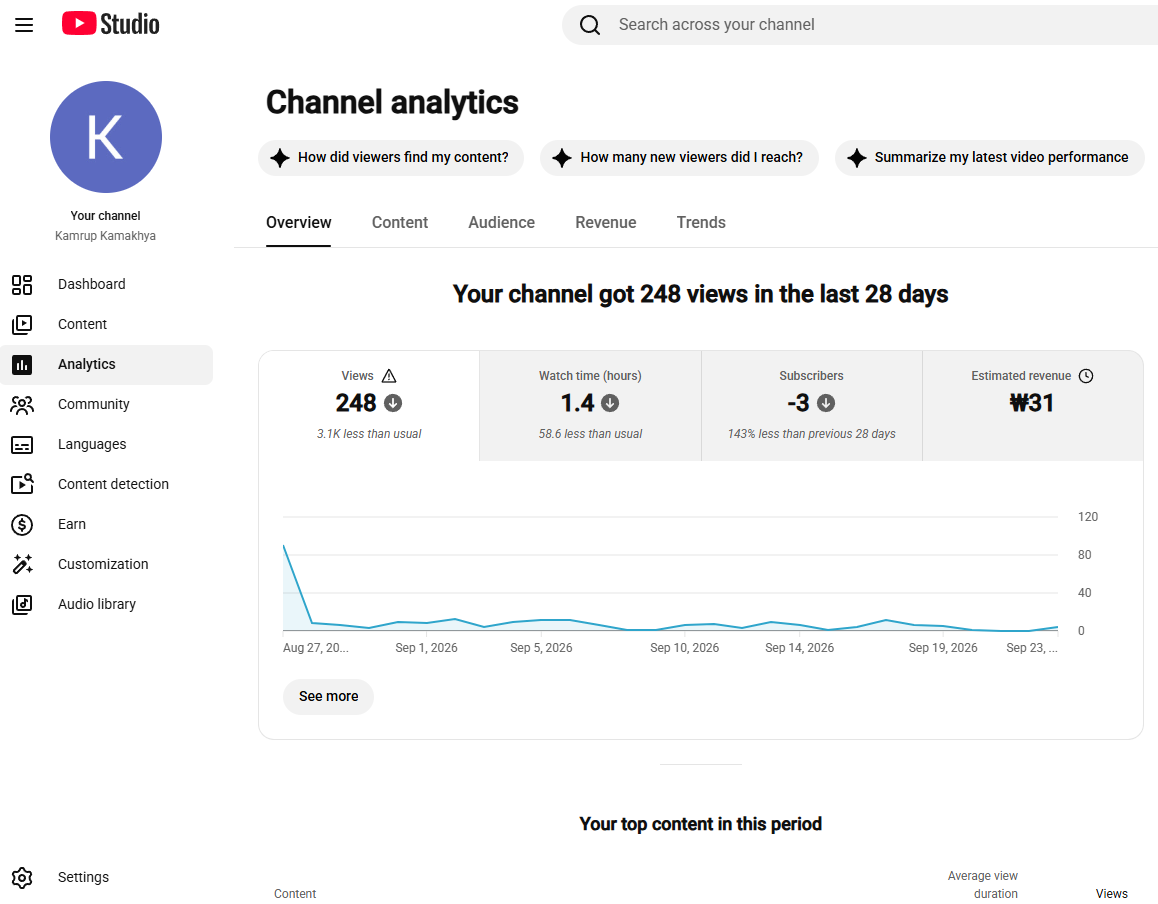Viewport: 1158px width, 904px height.
Task: Click the 'Sep 10, 2026' chart date label
Action: coord(685,648)
